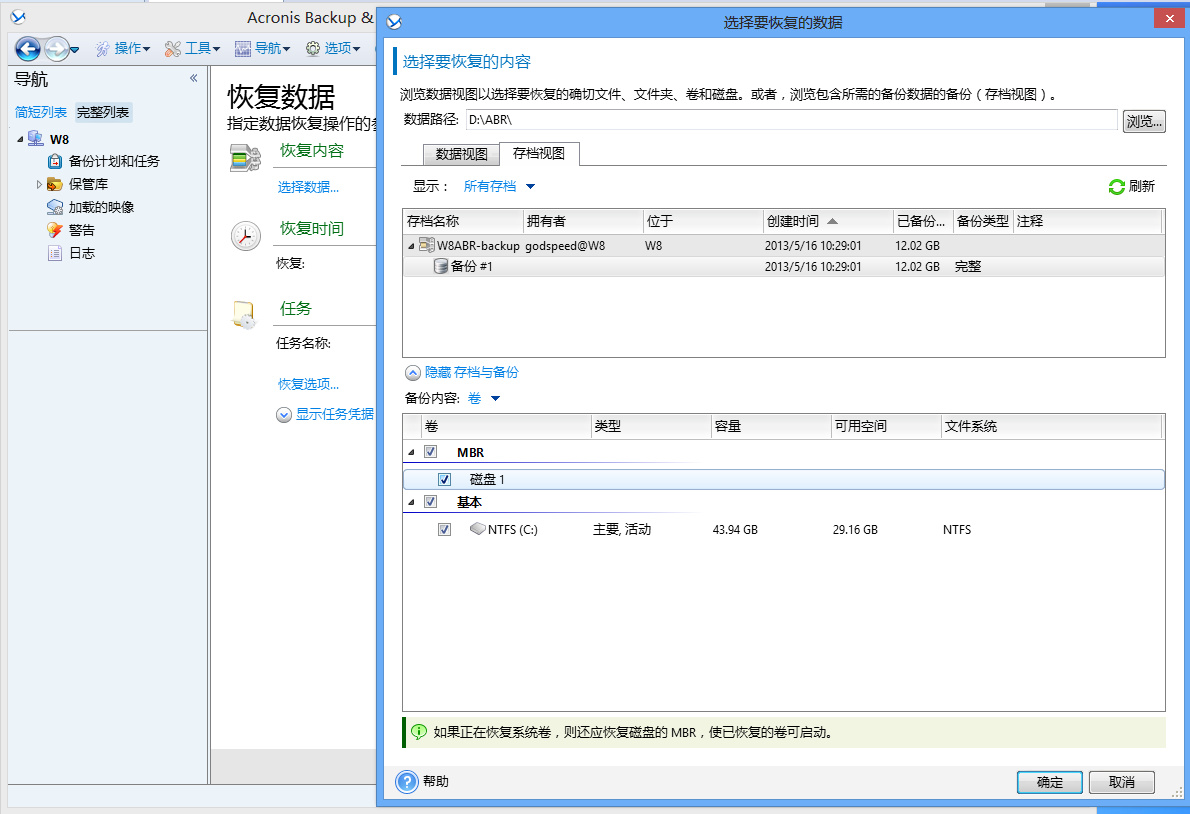Hide archives and backups section (隐藏 存档与备份)
Image resolution: width=1190 pixels, height=814 pixels.
(461, 372)
